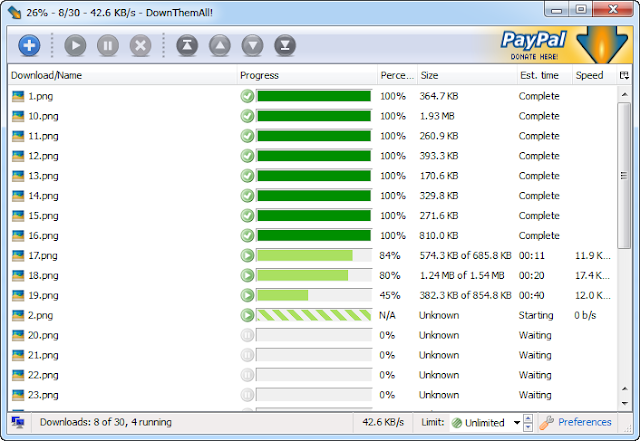Click the 00:40 estimated time cell

pos(531,295)
